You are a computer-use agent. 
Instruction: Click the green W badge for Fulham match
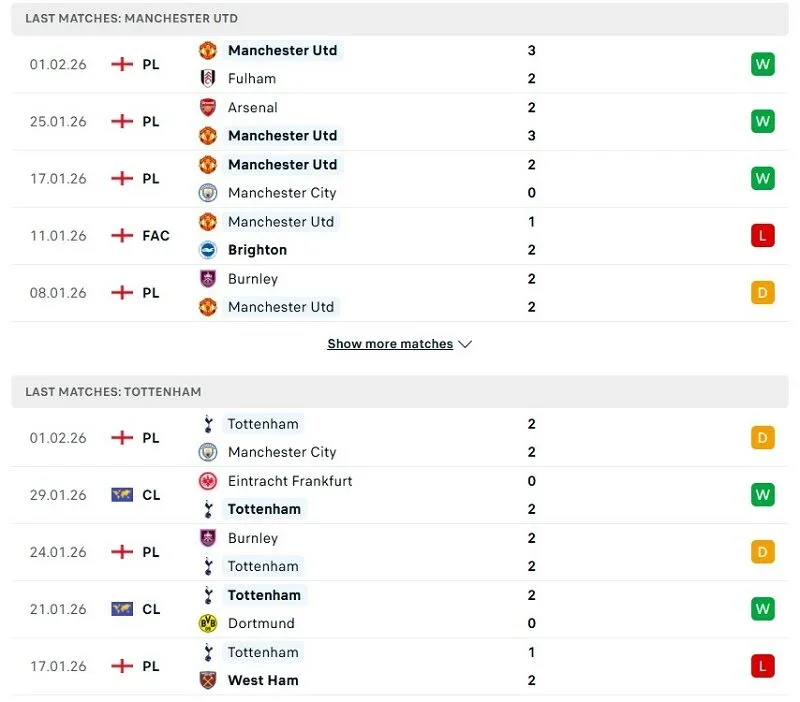coord(763,65)
